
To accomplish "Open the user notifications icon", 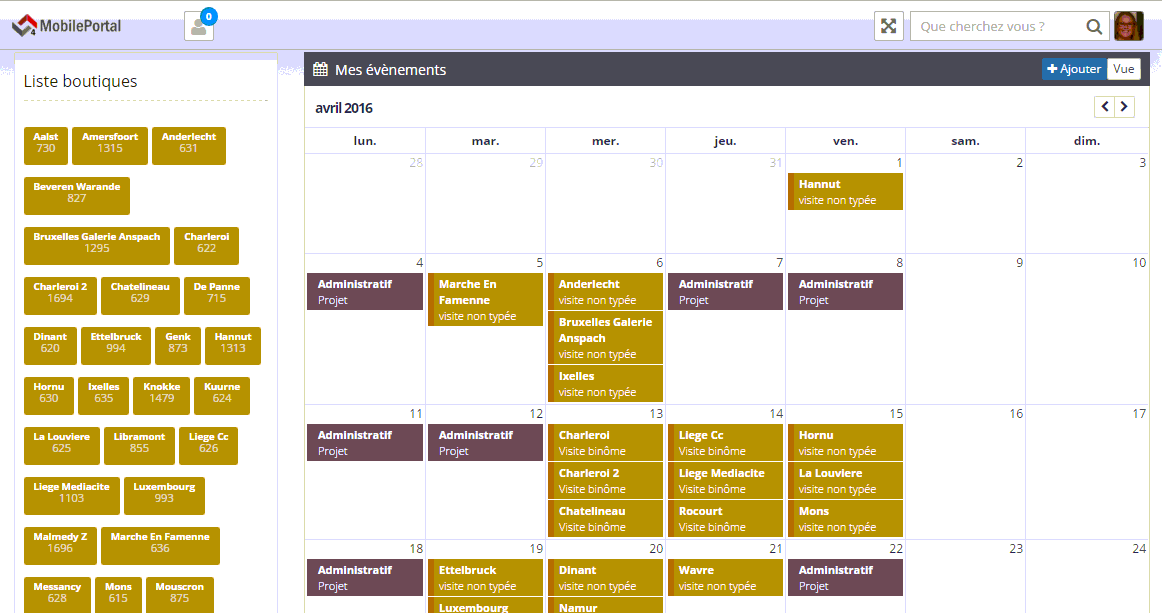I will click(199, 26).
